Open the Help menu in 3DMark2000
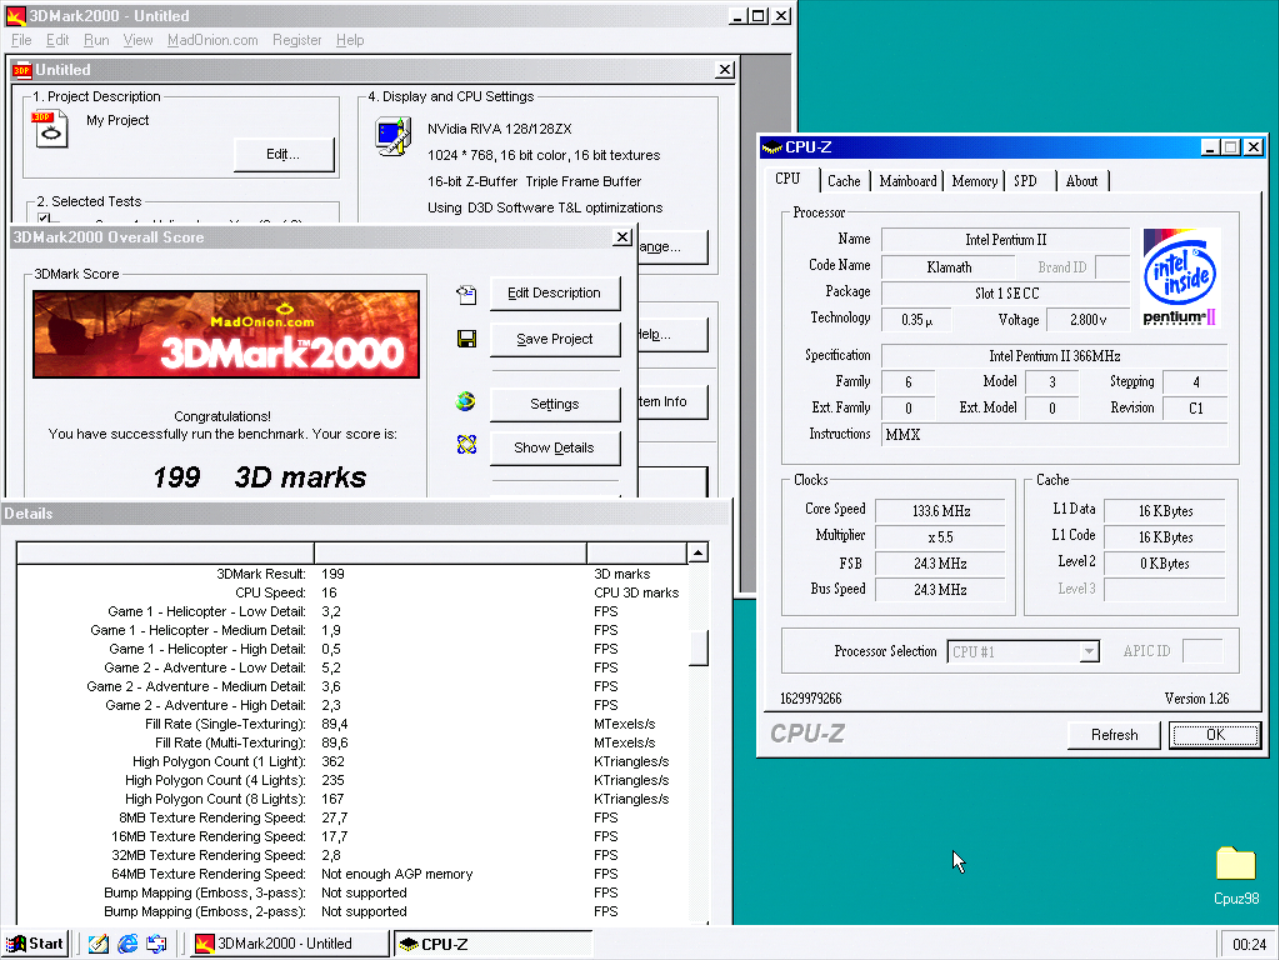Viewport: 1279px width, 960px height. (350, 40)
